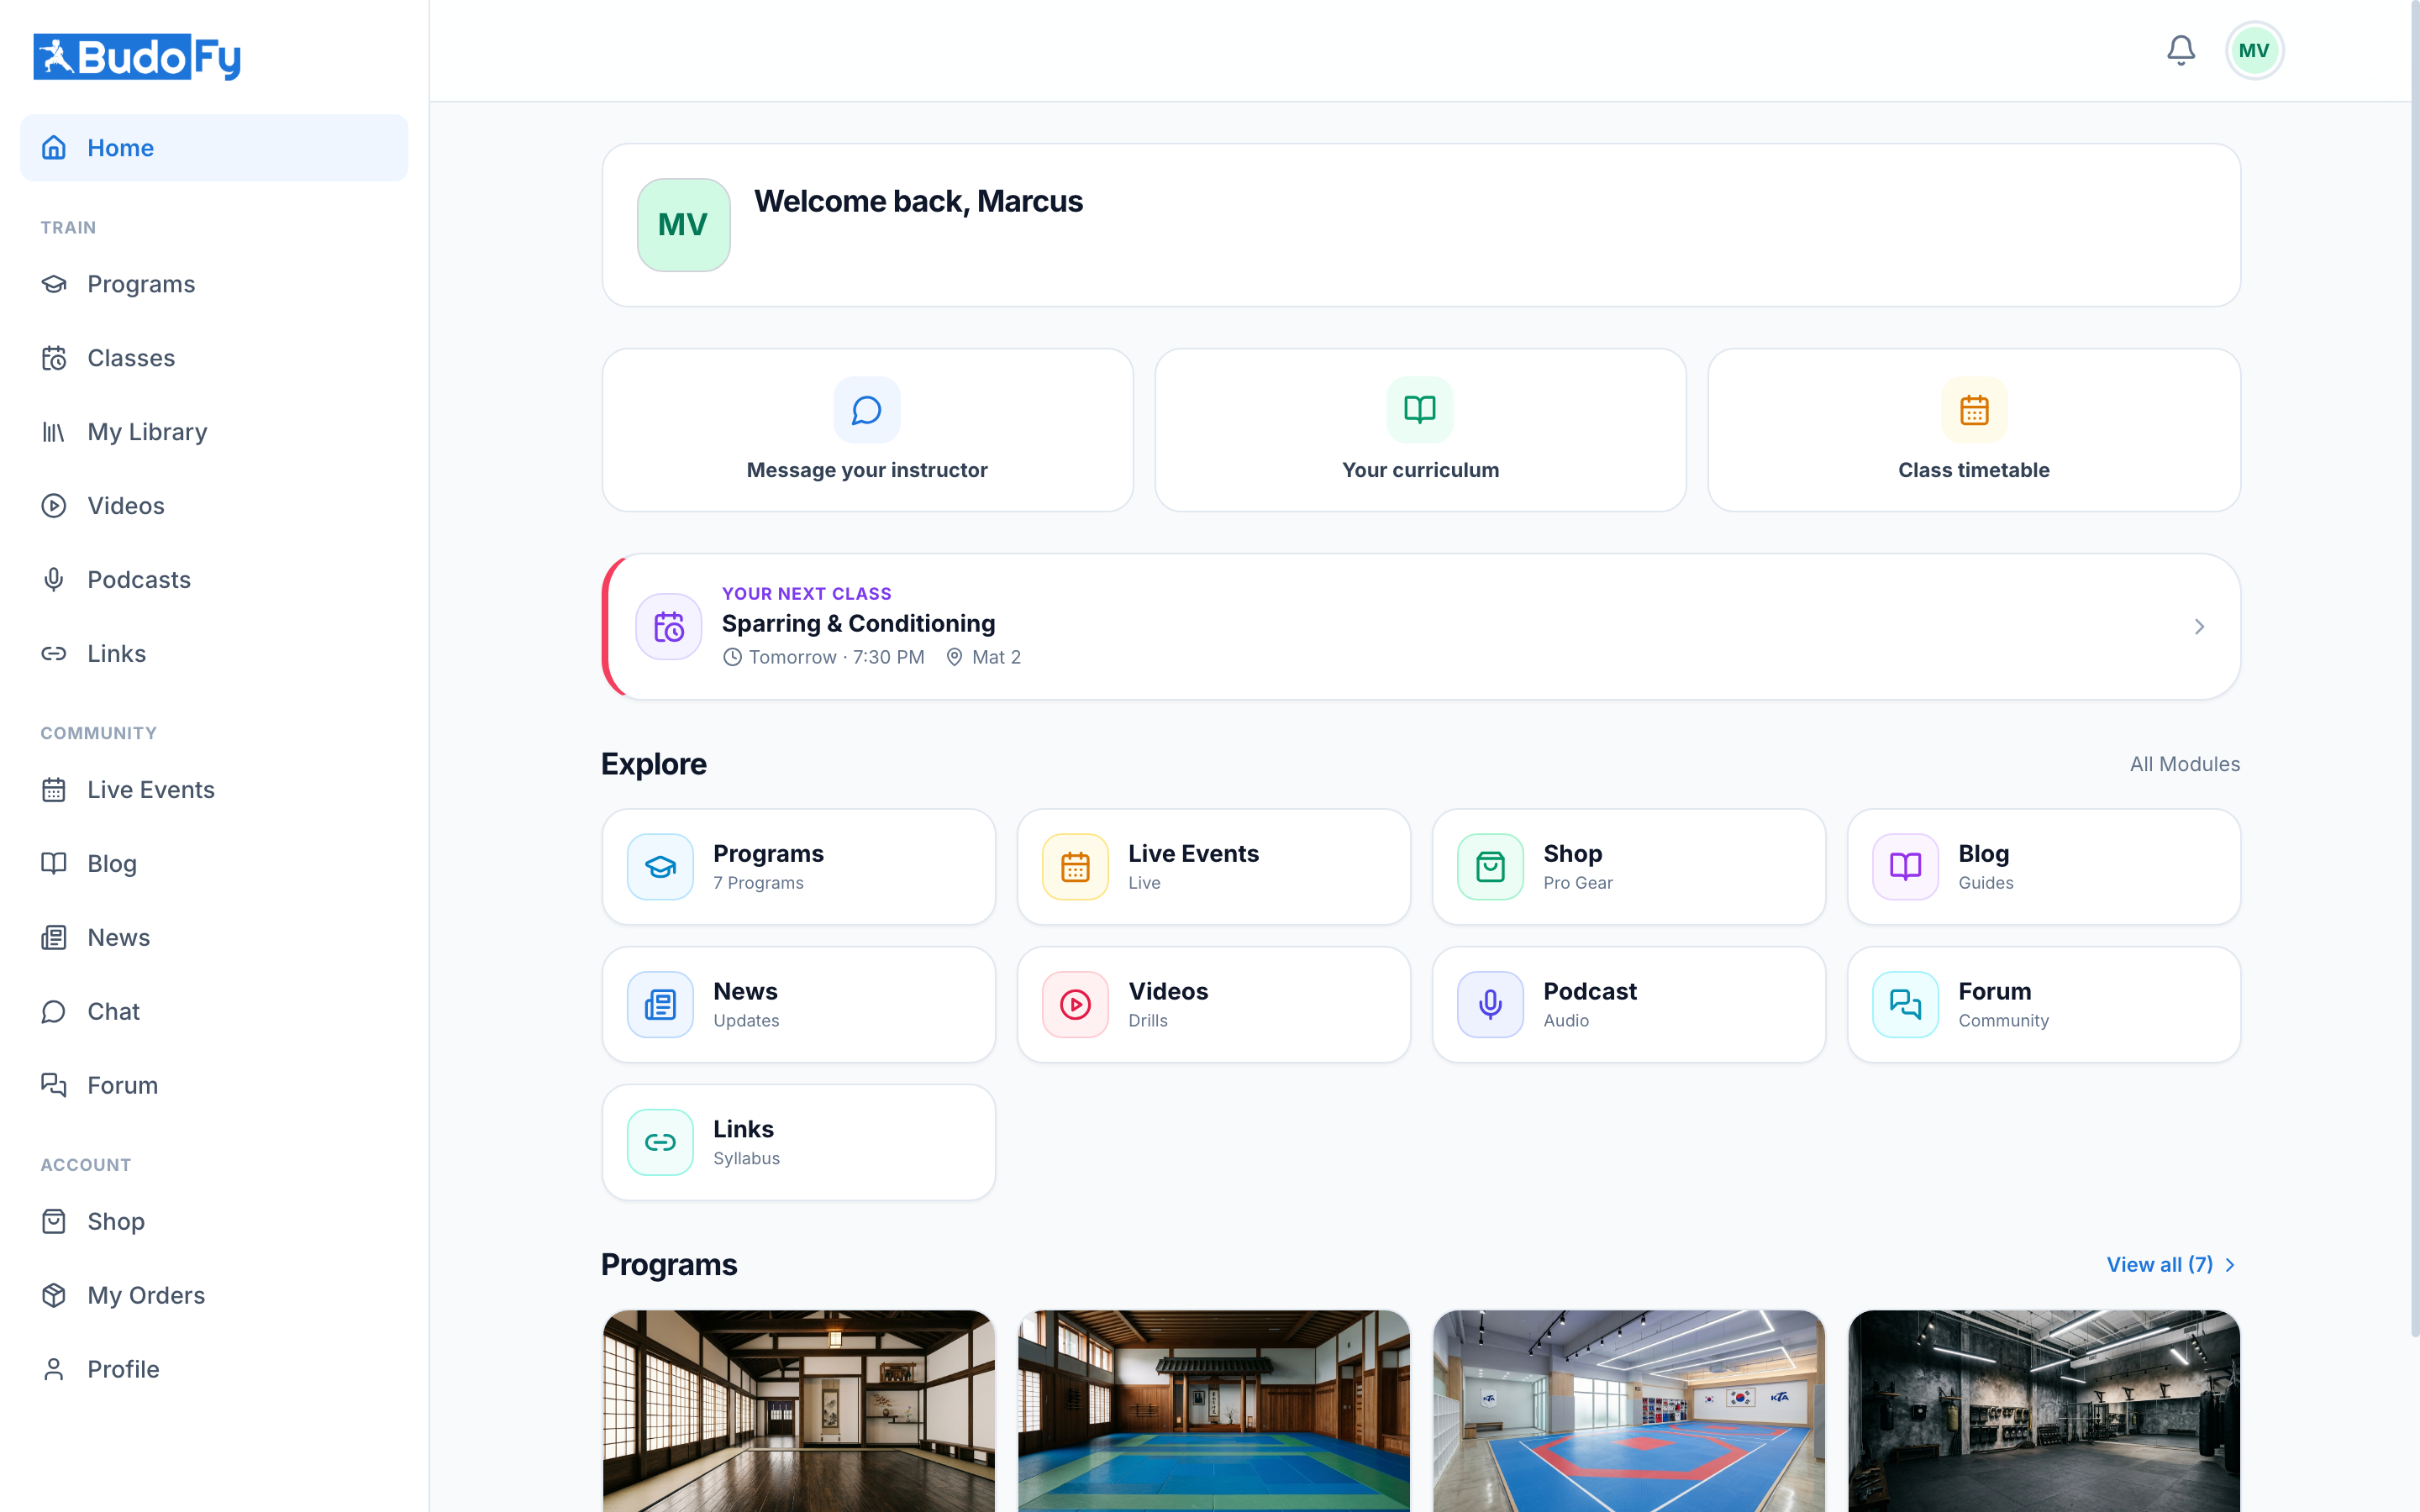Image resolution: width=2420 pixels, height=1512 pixels.
Task: Open the Links Syllabus explore card
Action: click(799, 1142)
